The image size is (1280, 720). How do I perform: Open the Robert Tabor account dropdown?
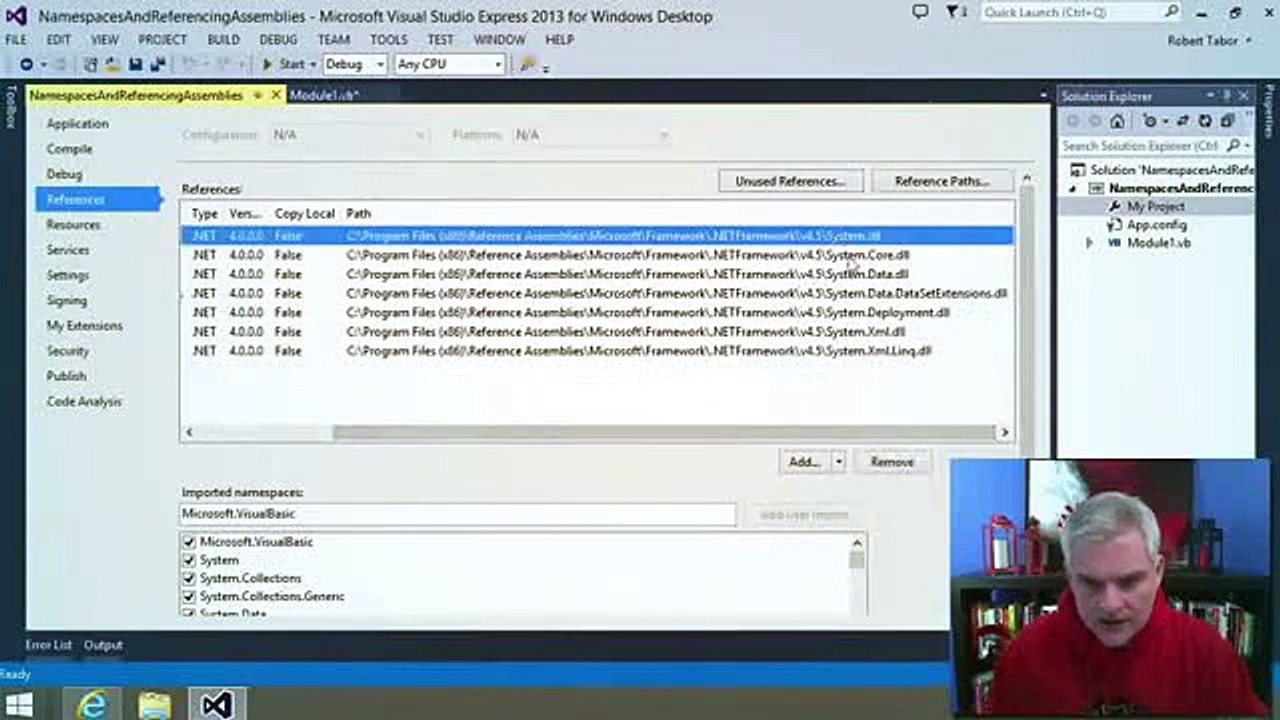tap(1209, 40)
